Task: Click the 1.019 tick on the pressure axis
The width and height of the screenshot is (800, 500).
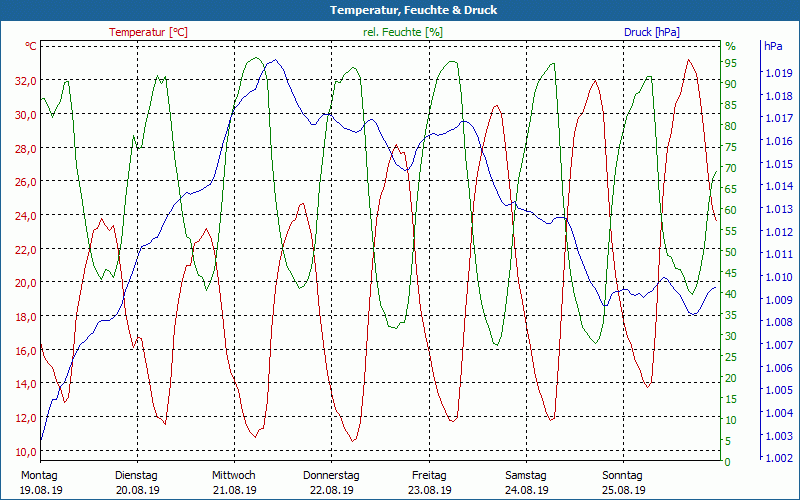Action: [778, 73]
